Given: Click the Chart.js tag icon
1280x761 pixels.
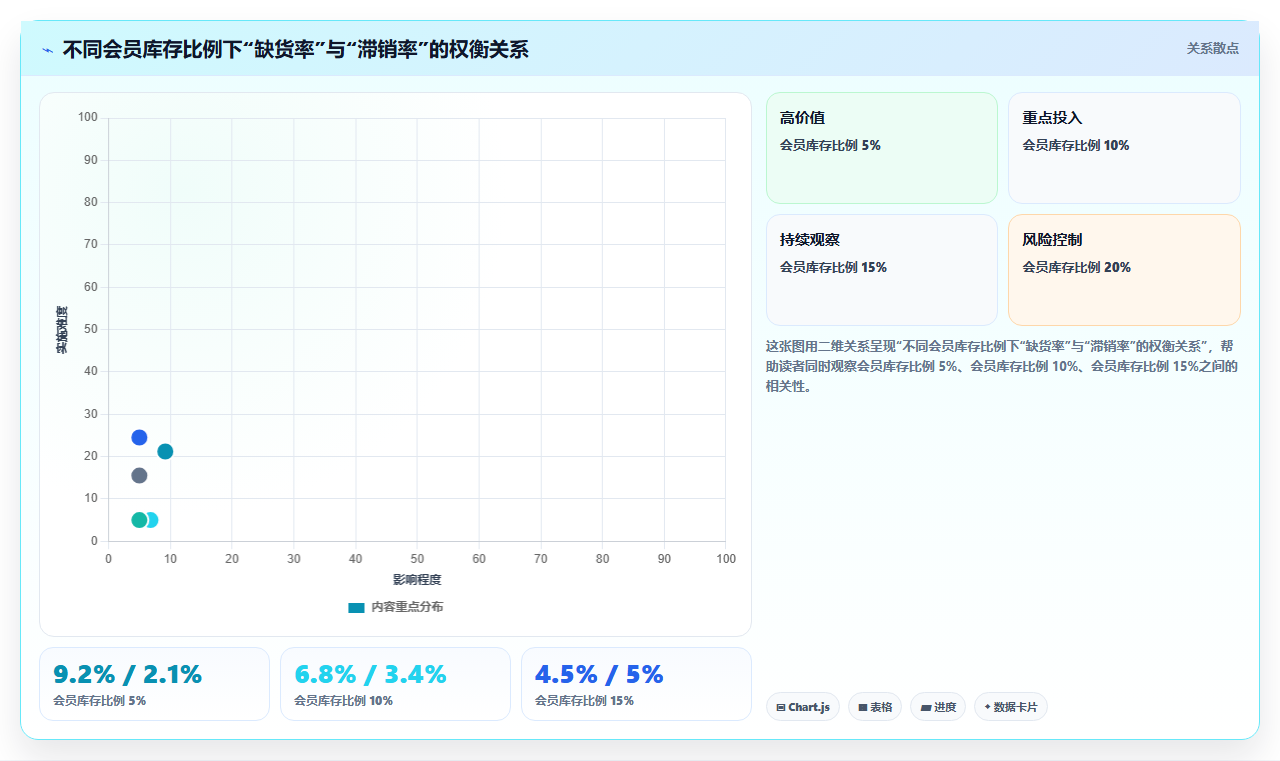Looking at the screenshot, I should (781, 707).
